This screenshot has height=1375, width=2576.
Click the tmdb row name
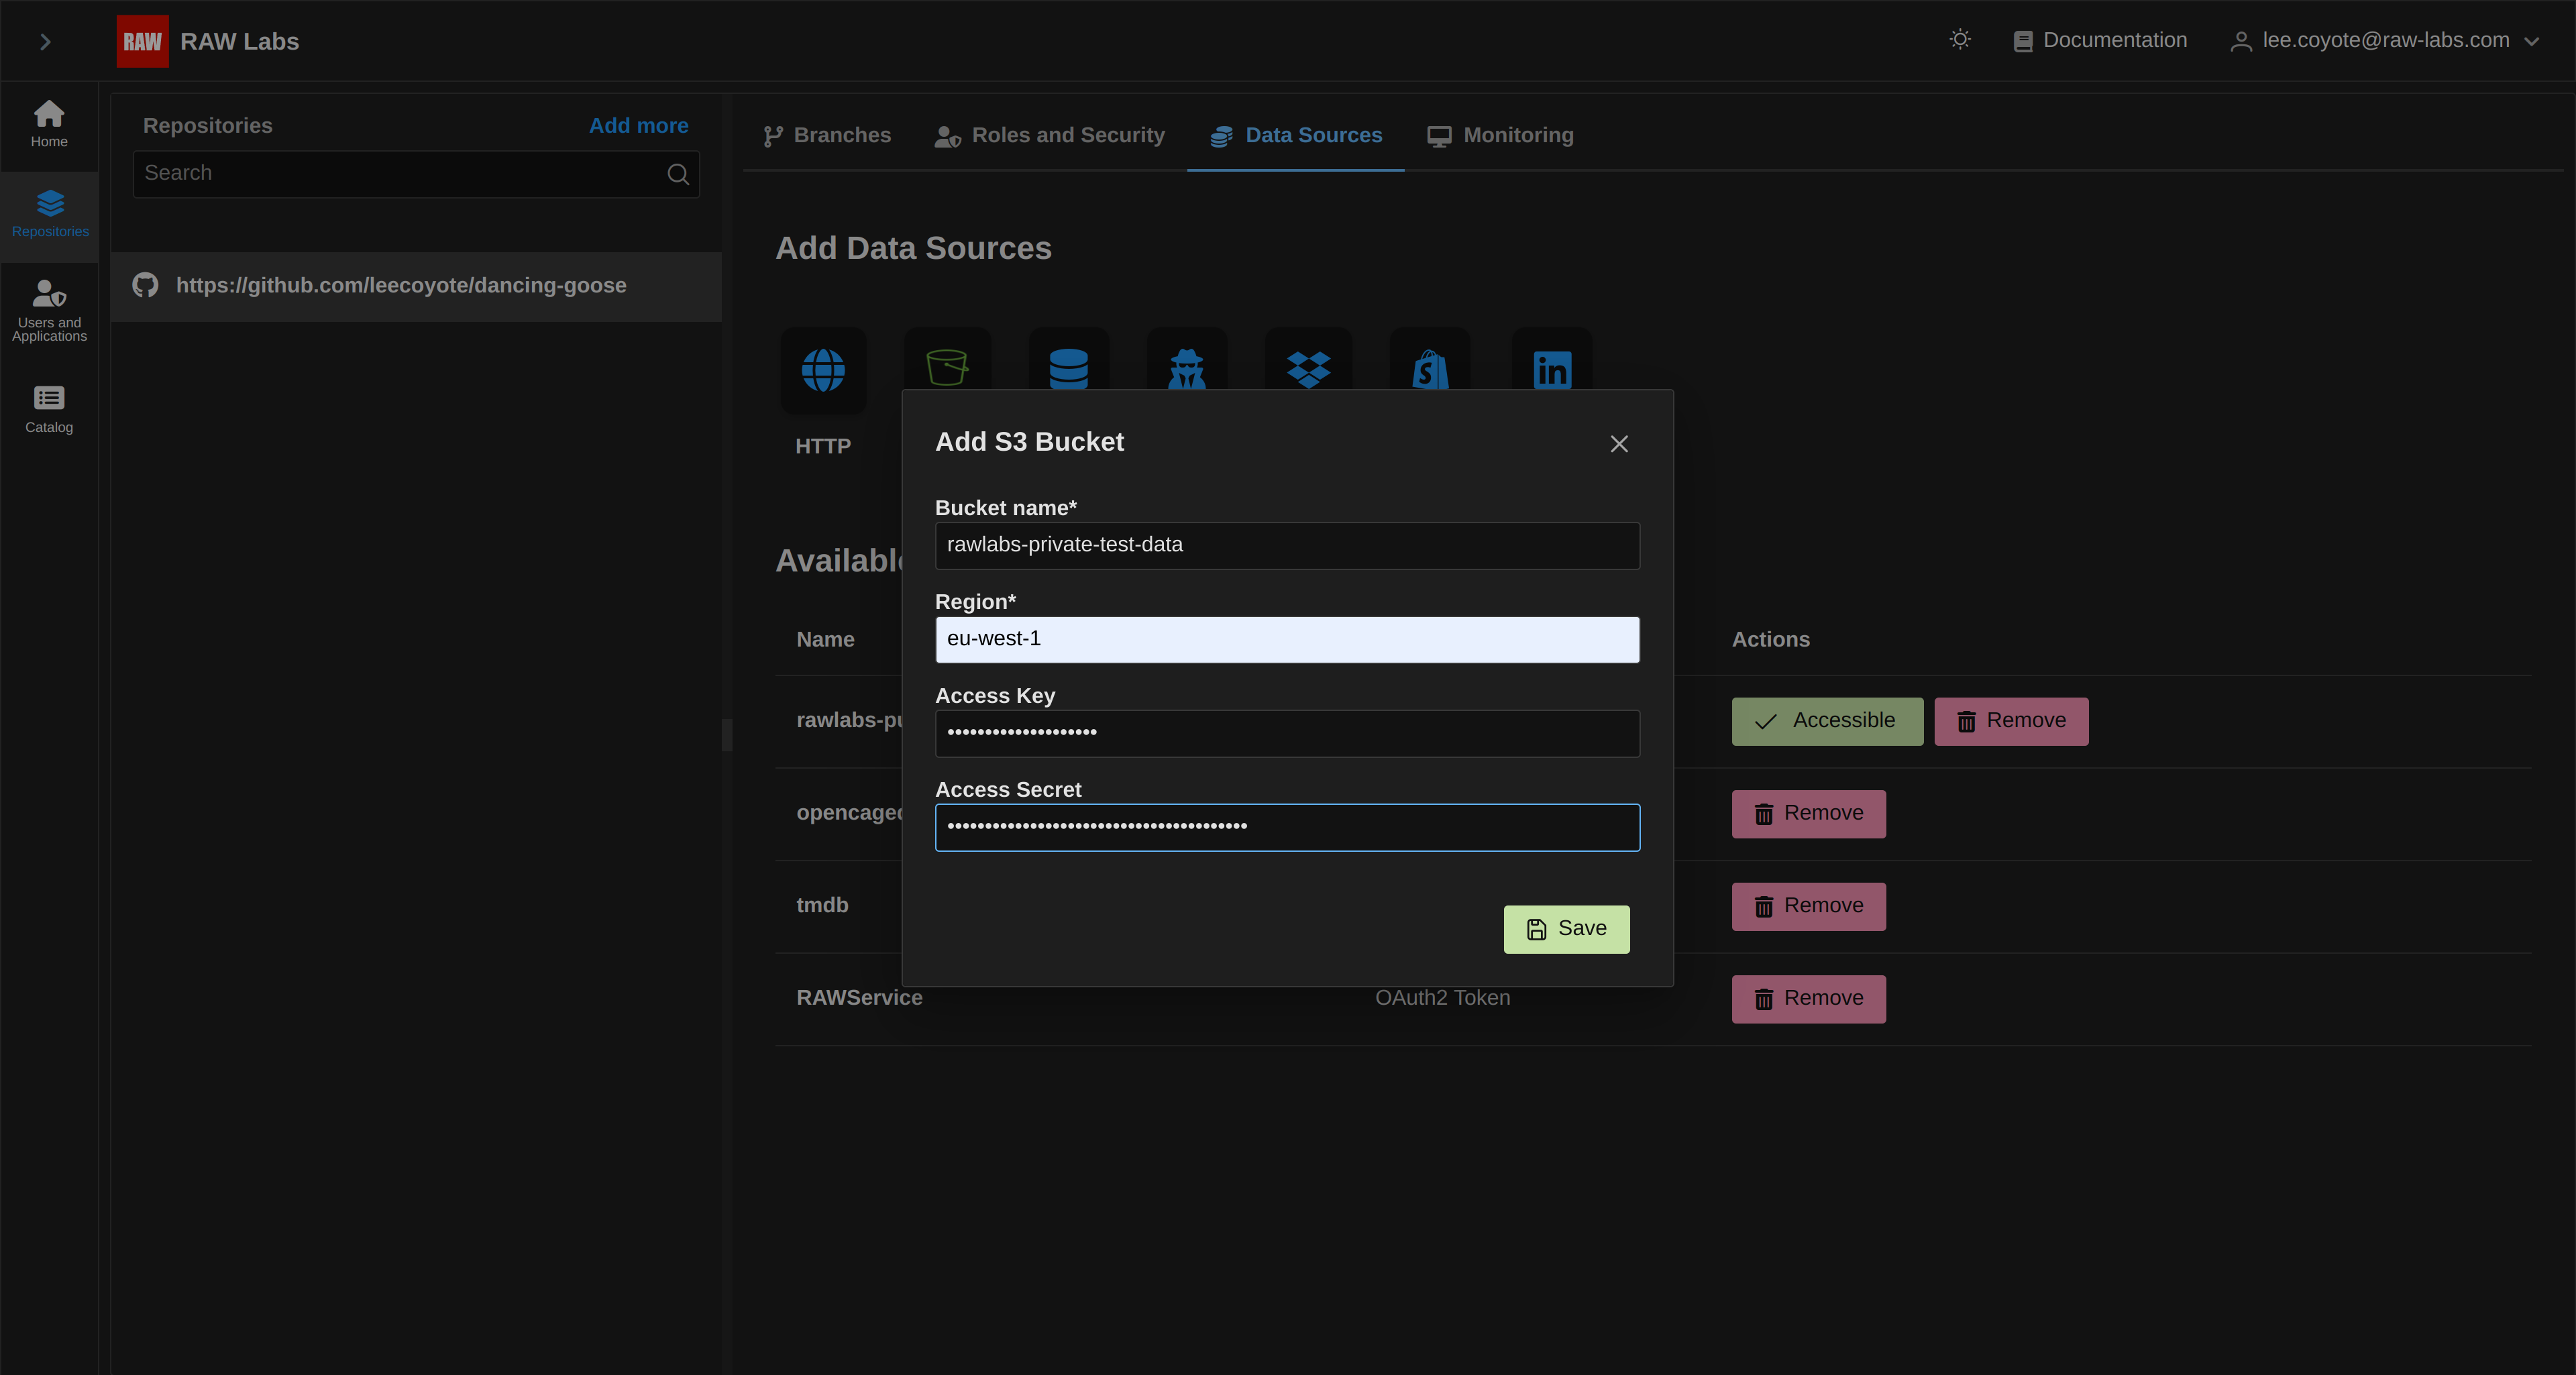822,905
